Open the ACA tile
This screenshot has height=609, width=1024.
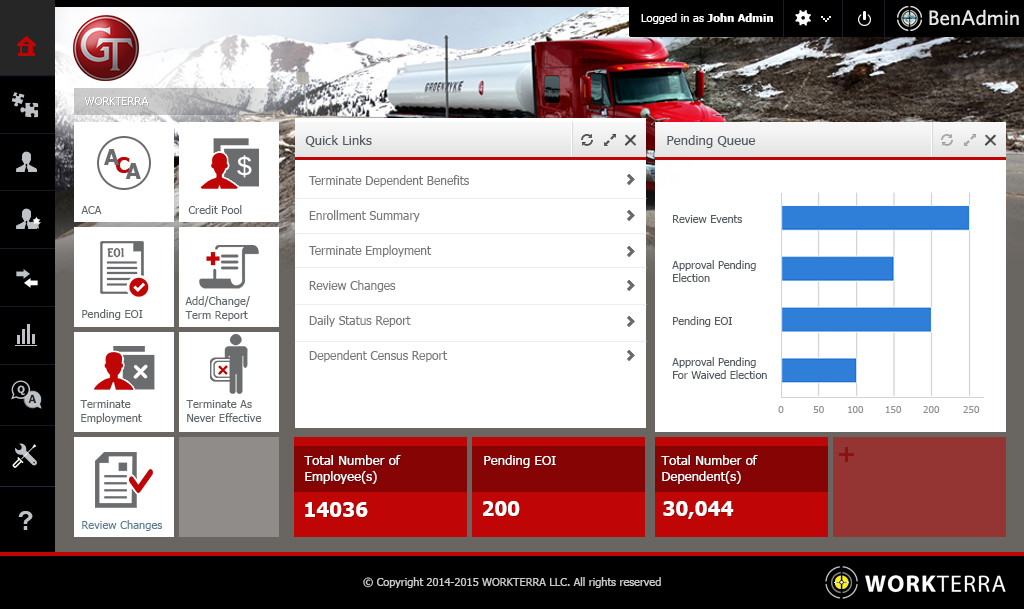point(124,172)
